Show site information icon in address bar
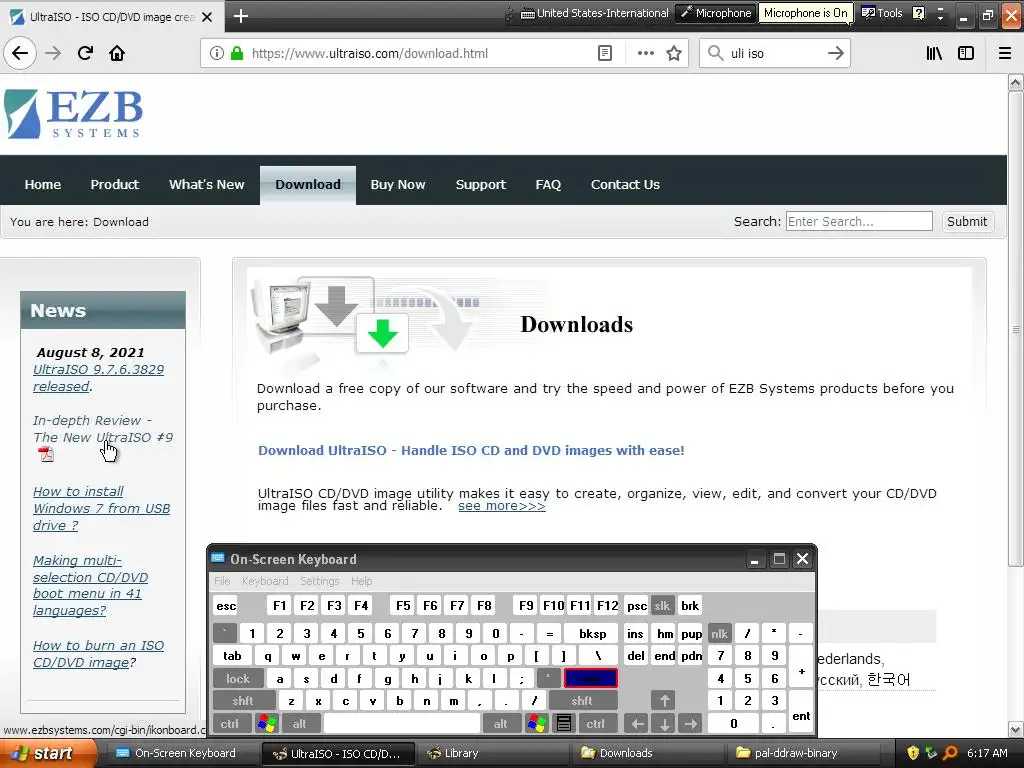This screenshot has height=768, width=1024. pyautogui.click(x=216, y=54)
